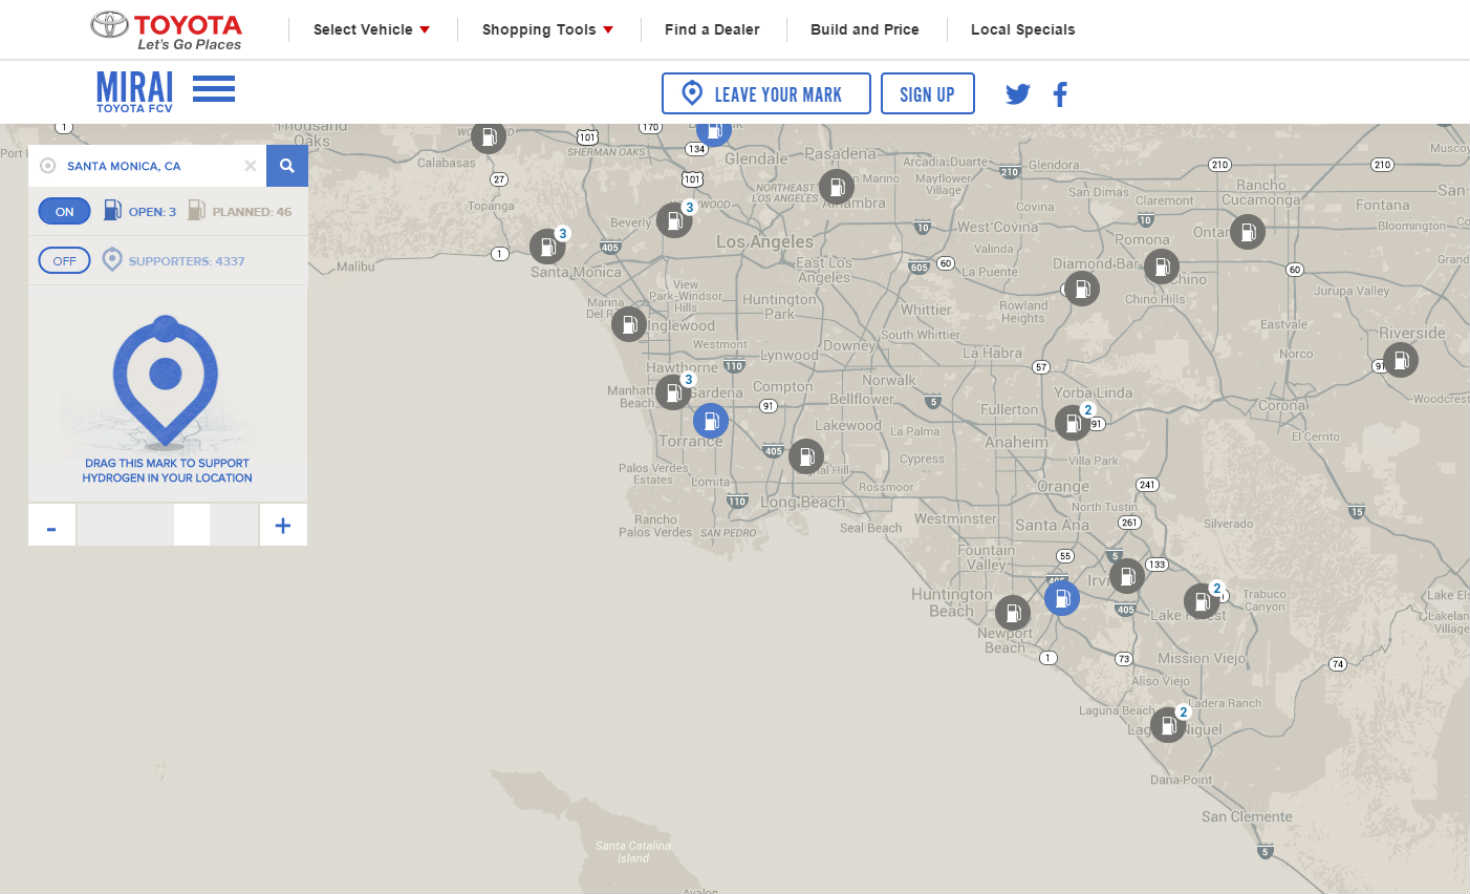This screenshot has width=1470, height=894.
Task: Select the Irvine gray station marker
Action: [x=1127, y=576]
